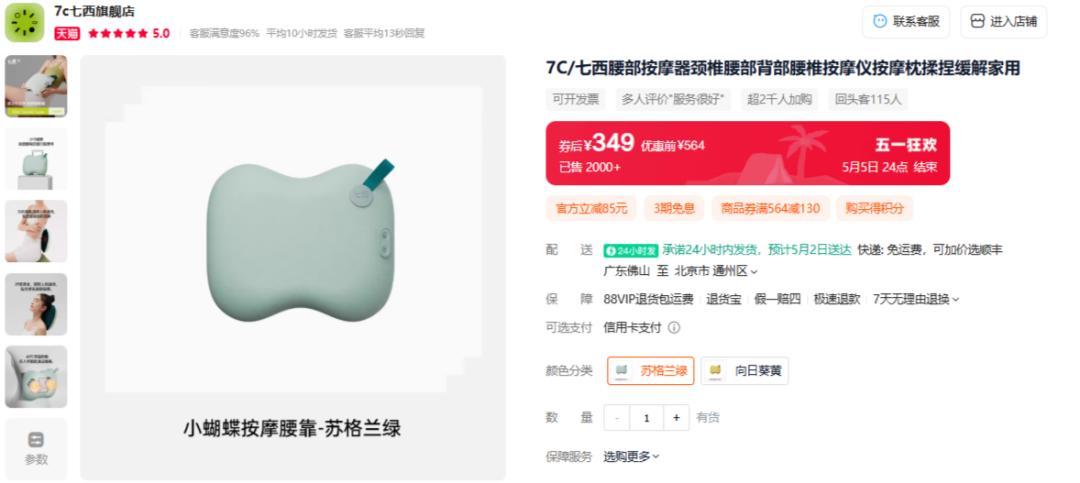Click the 商品券满564减130 coupon tag
Image resolution: width=1080 pixels, height=483 pixels.
[770, 208]
